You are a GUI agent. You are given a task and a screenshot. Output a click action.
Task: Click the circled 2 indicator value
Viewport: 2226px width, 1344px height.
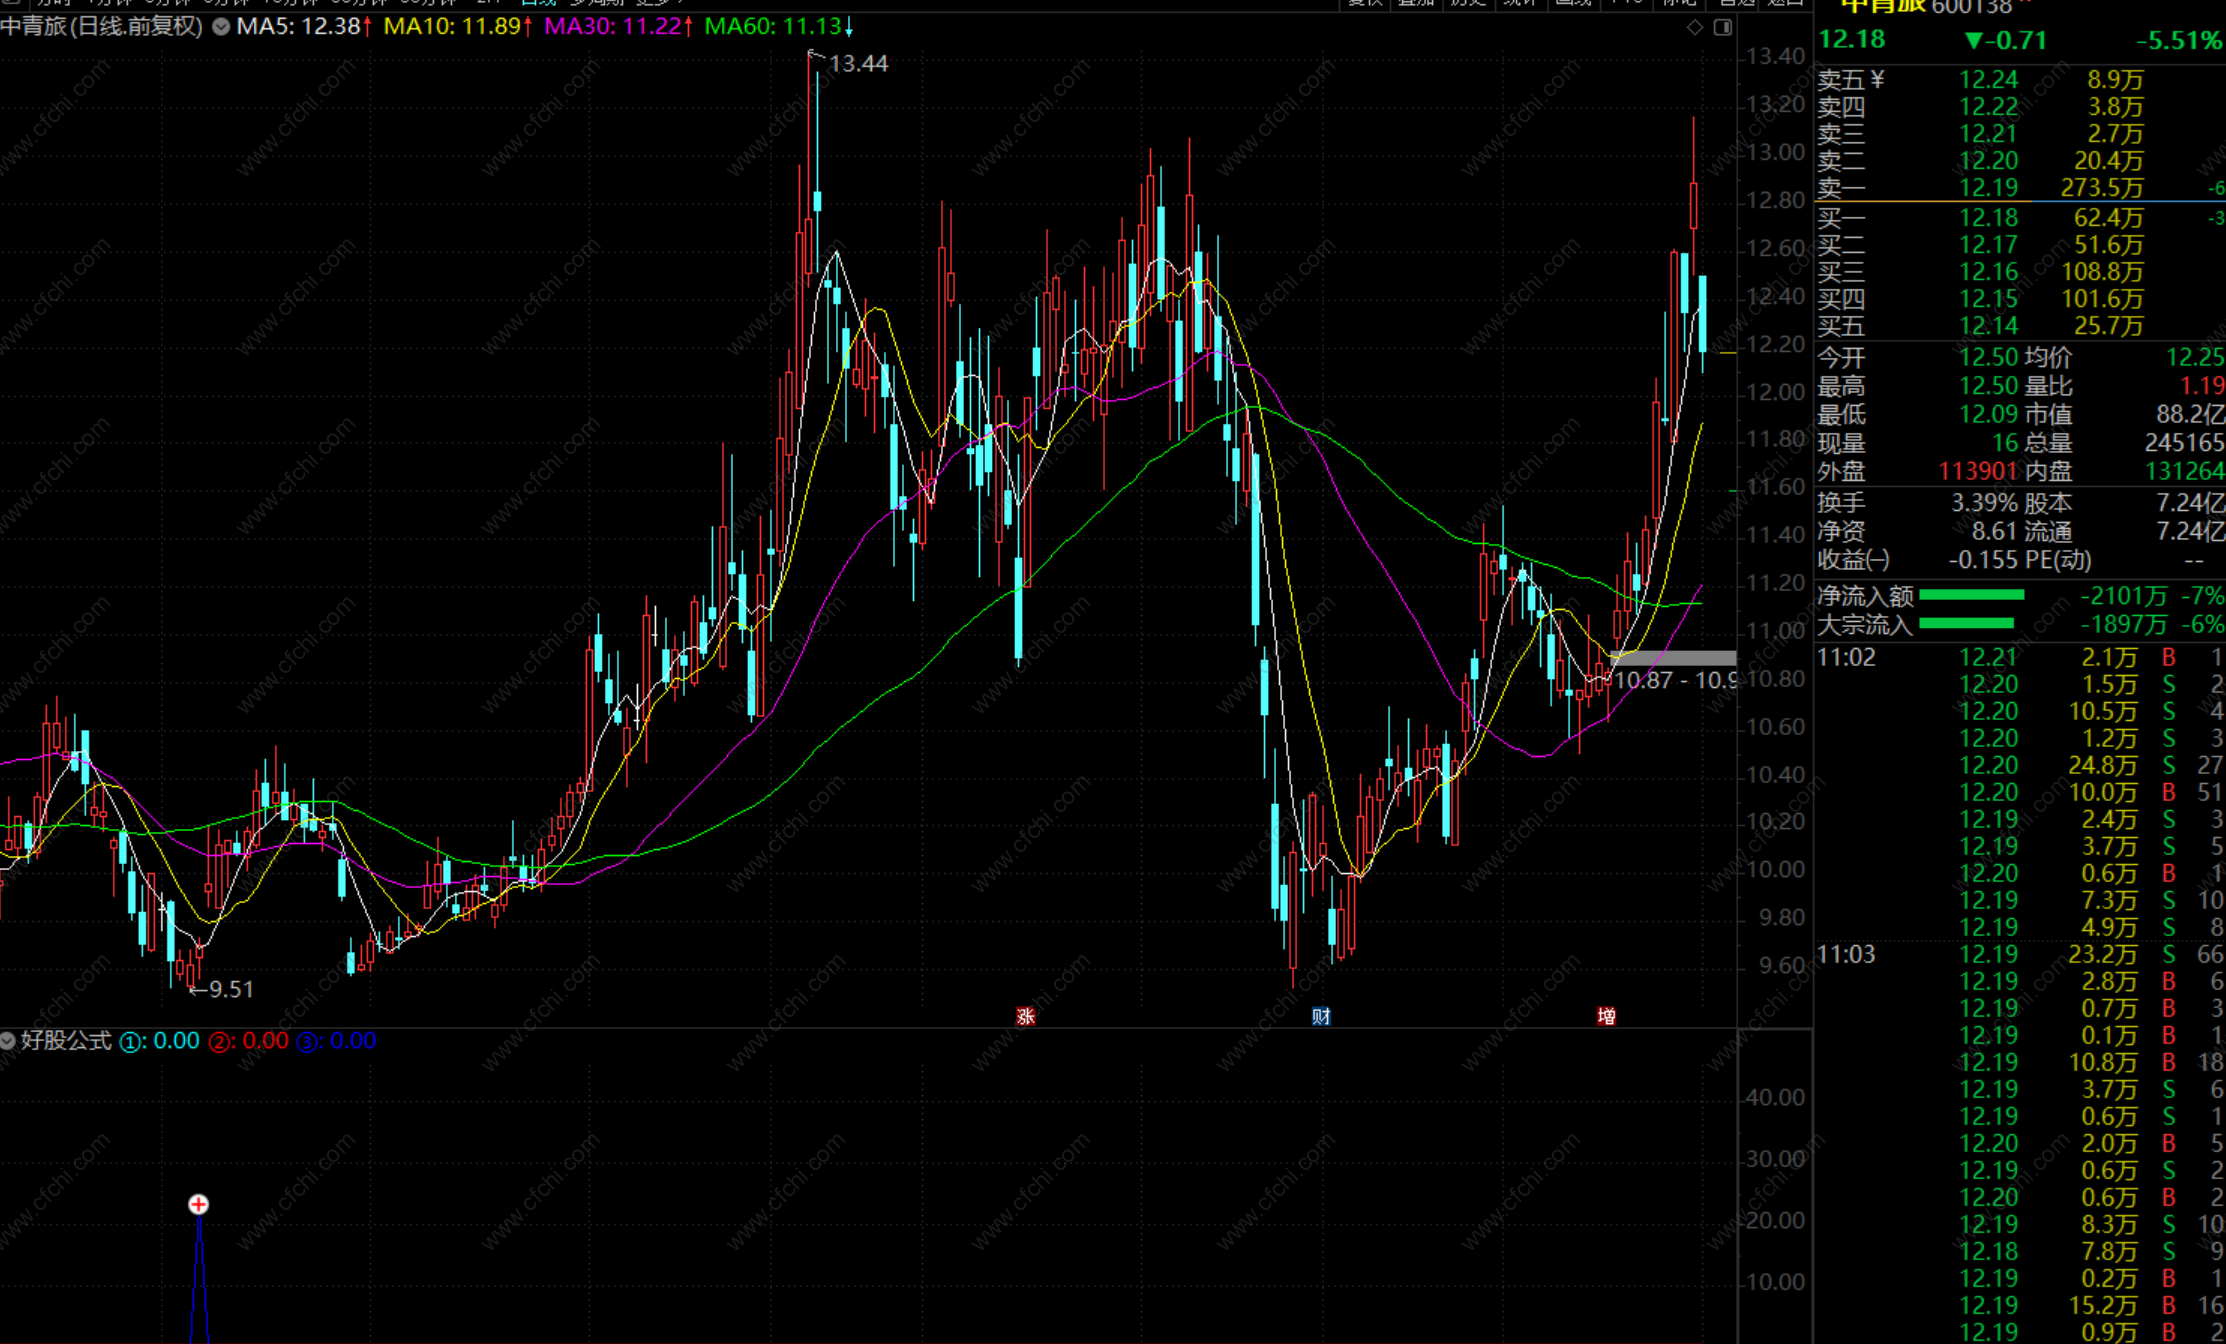(249, 1041)
